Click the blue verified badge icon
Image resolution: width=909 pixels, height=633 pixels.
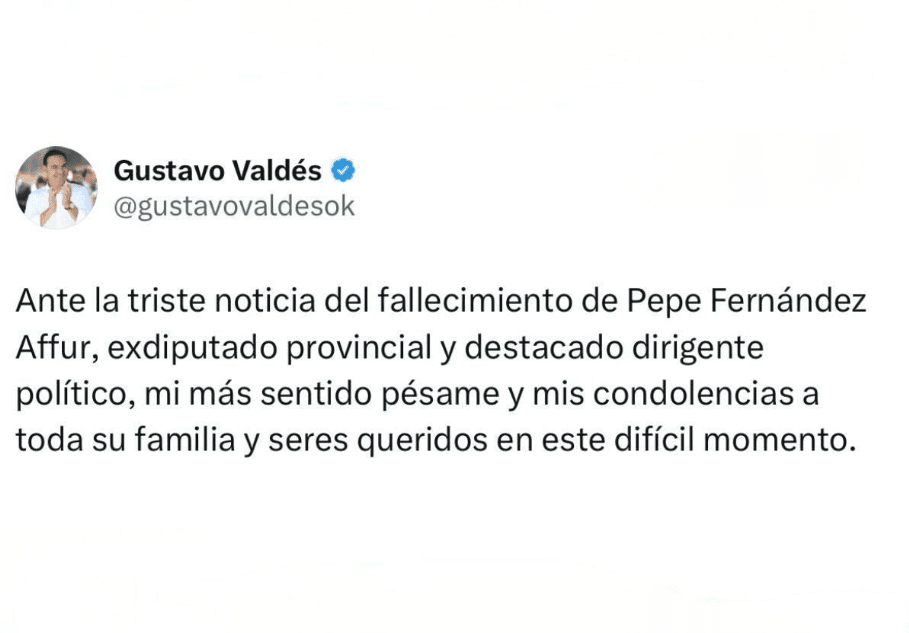[x=343, y=170]
